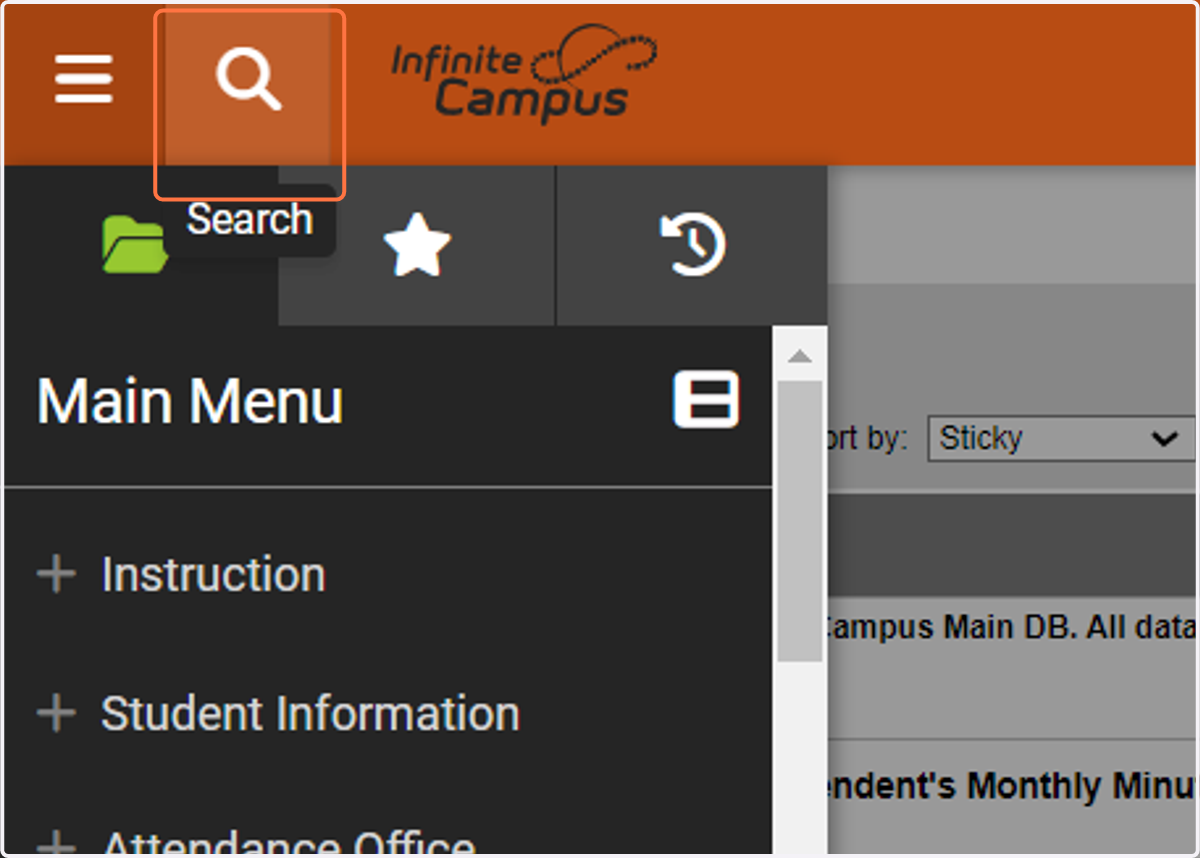
Task: Open the history clock tab
Action: 693,245
